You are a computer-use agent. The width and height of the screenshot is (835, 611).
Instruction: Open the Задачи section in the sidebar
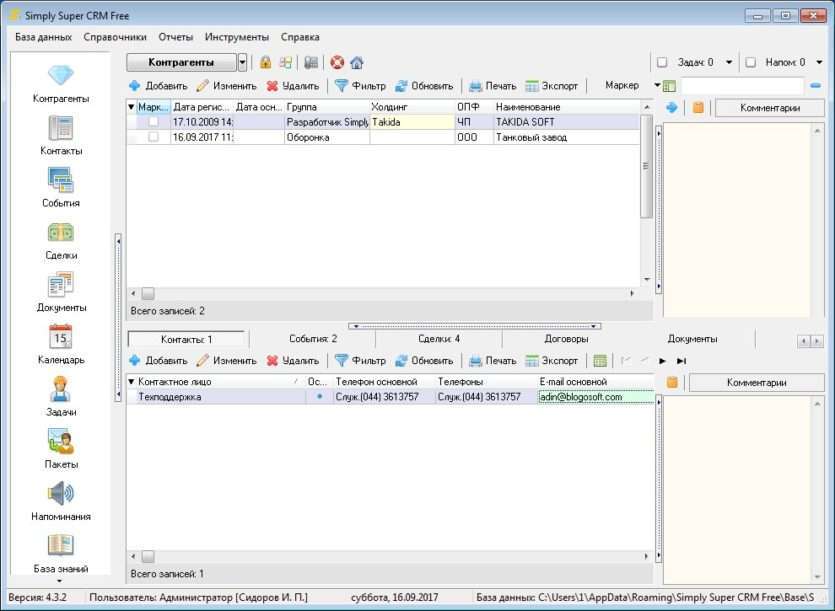61,396
